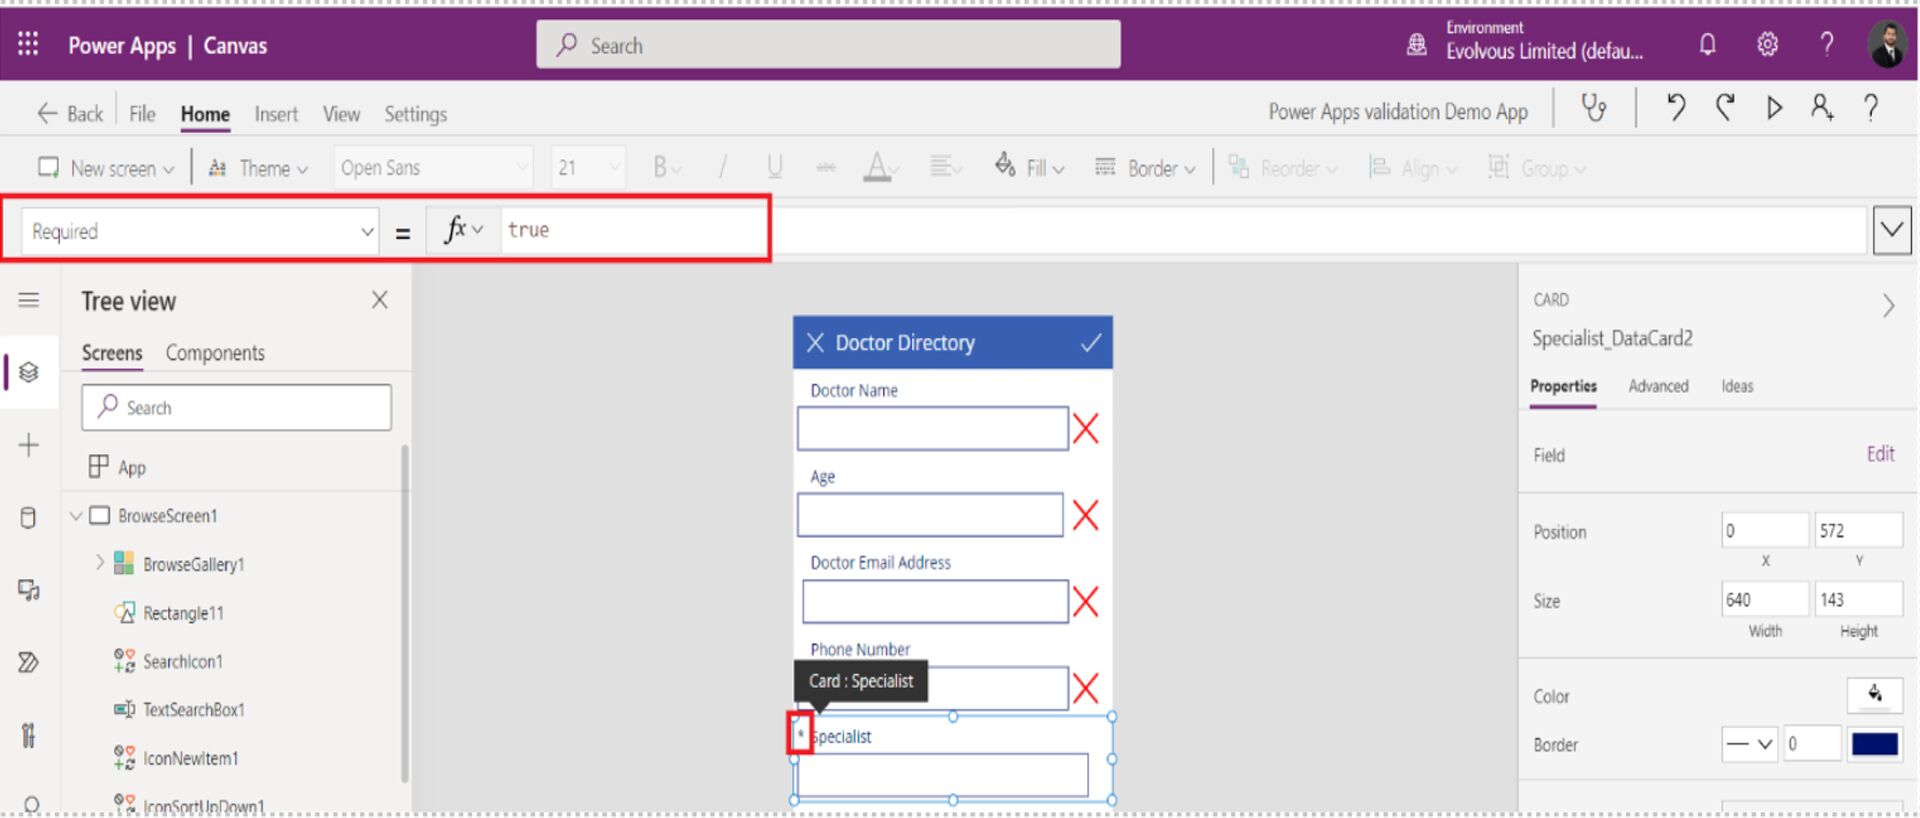
Task: Close the Tree view panel
Action: (x=379, y=300)
